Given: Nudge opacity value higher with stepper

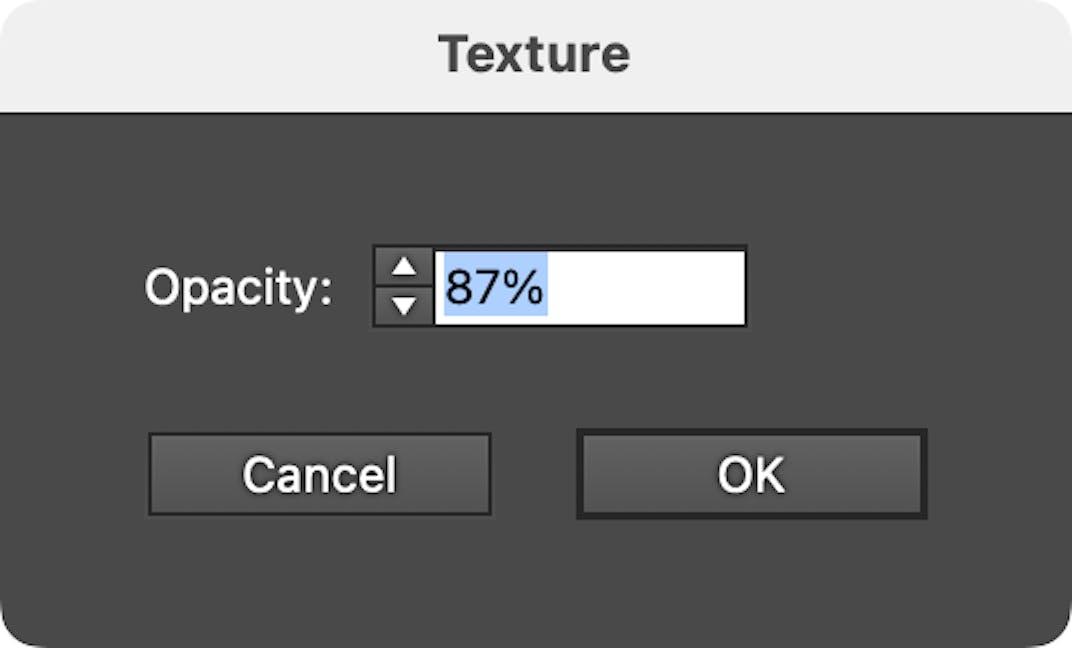Looking at the screenshot, I should (404, 266).
